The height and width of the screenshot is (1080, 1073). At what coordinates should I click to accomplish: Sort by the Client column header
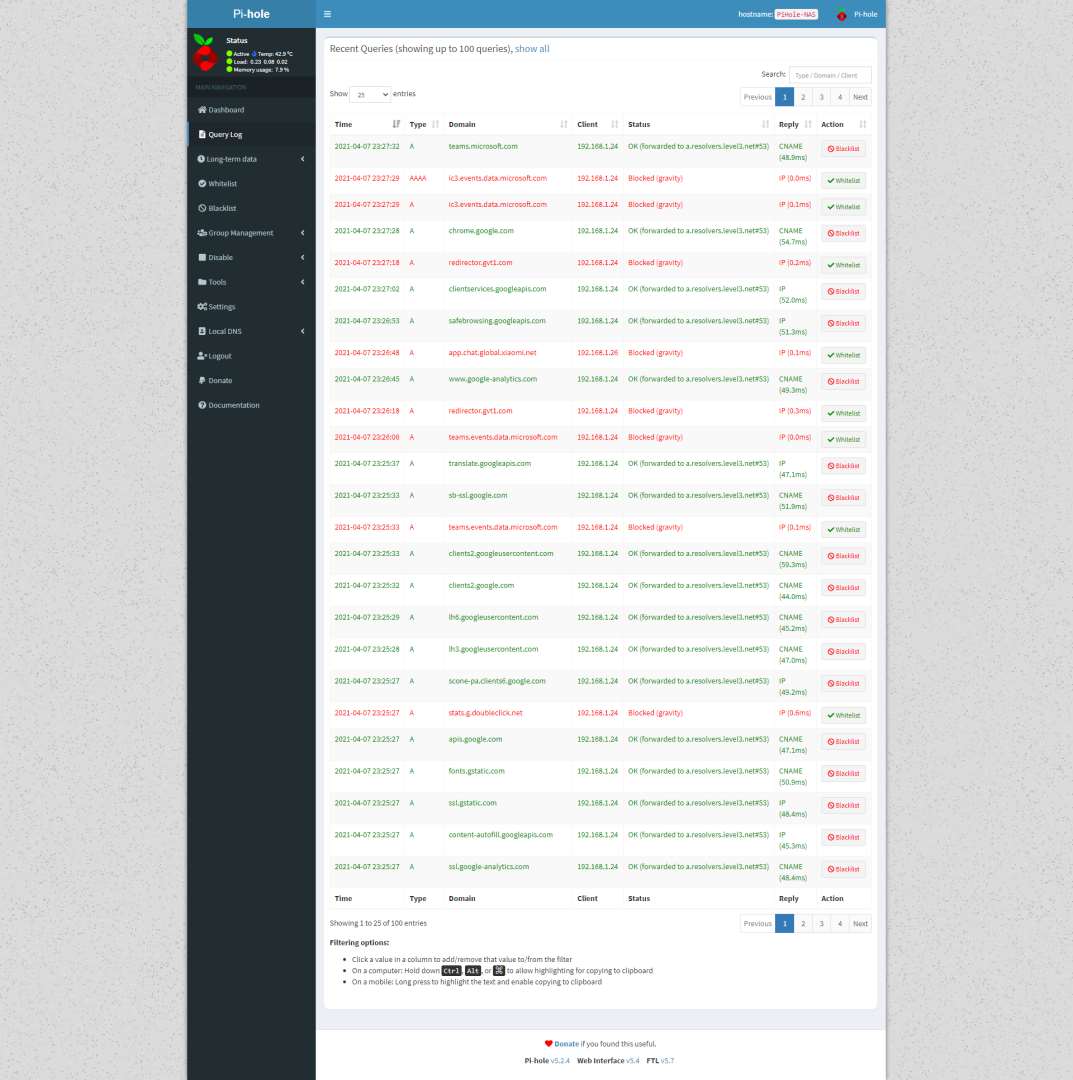pyautogui.click(x=597, y=125)
